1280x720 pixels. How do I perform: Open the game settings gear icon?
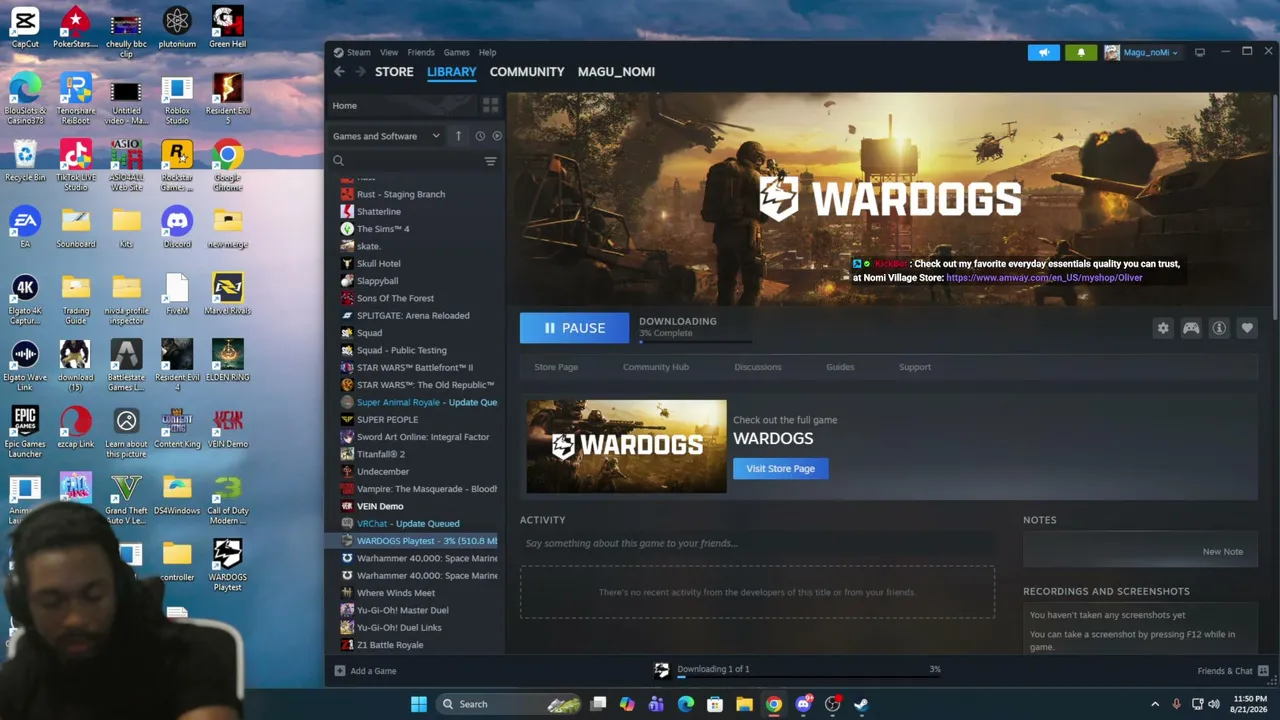(1163, 328)
